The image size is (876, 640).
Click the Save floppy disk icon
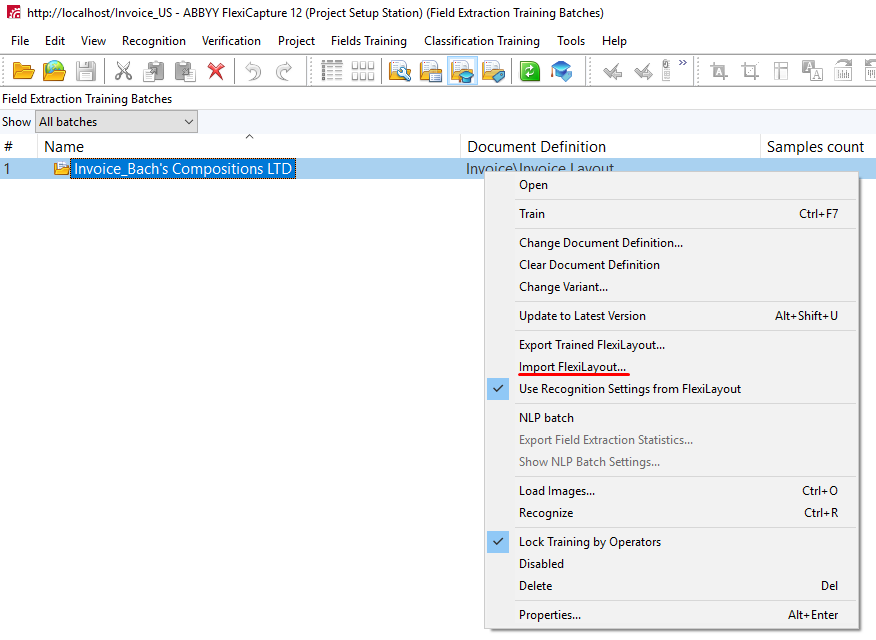tap(85, 71)
